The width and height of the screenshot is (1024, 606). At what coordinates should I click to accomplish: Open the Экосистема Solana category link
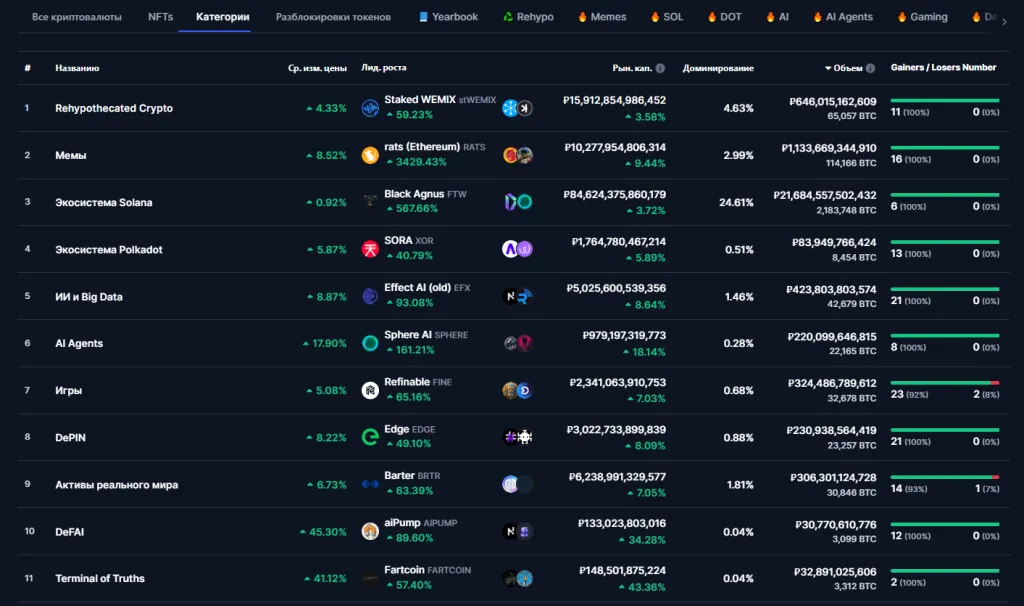[x=104, y=202]
